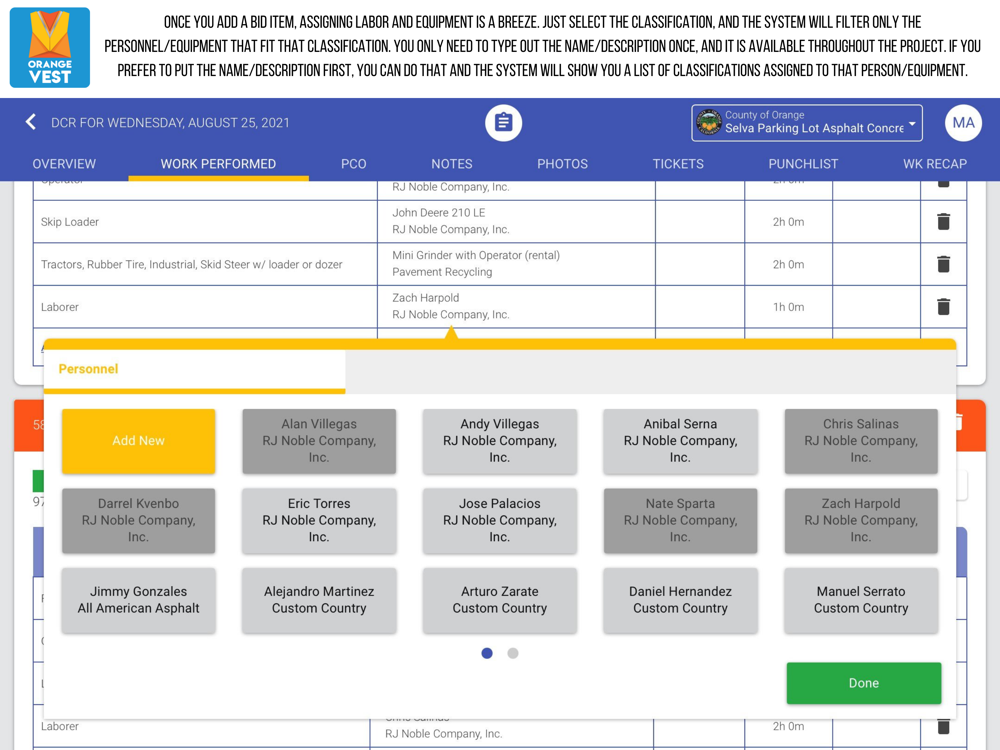
Task: Open the Photos tab
Action: coord(562,164)
